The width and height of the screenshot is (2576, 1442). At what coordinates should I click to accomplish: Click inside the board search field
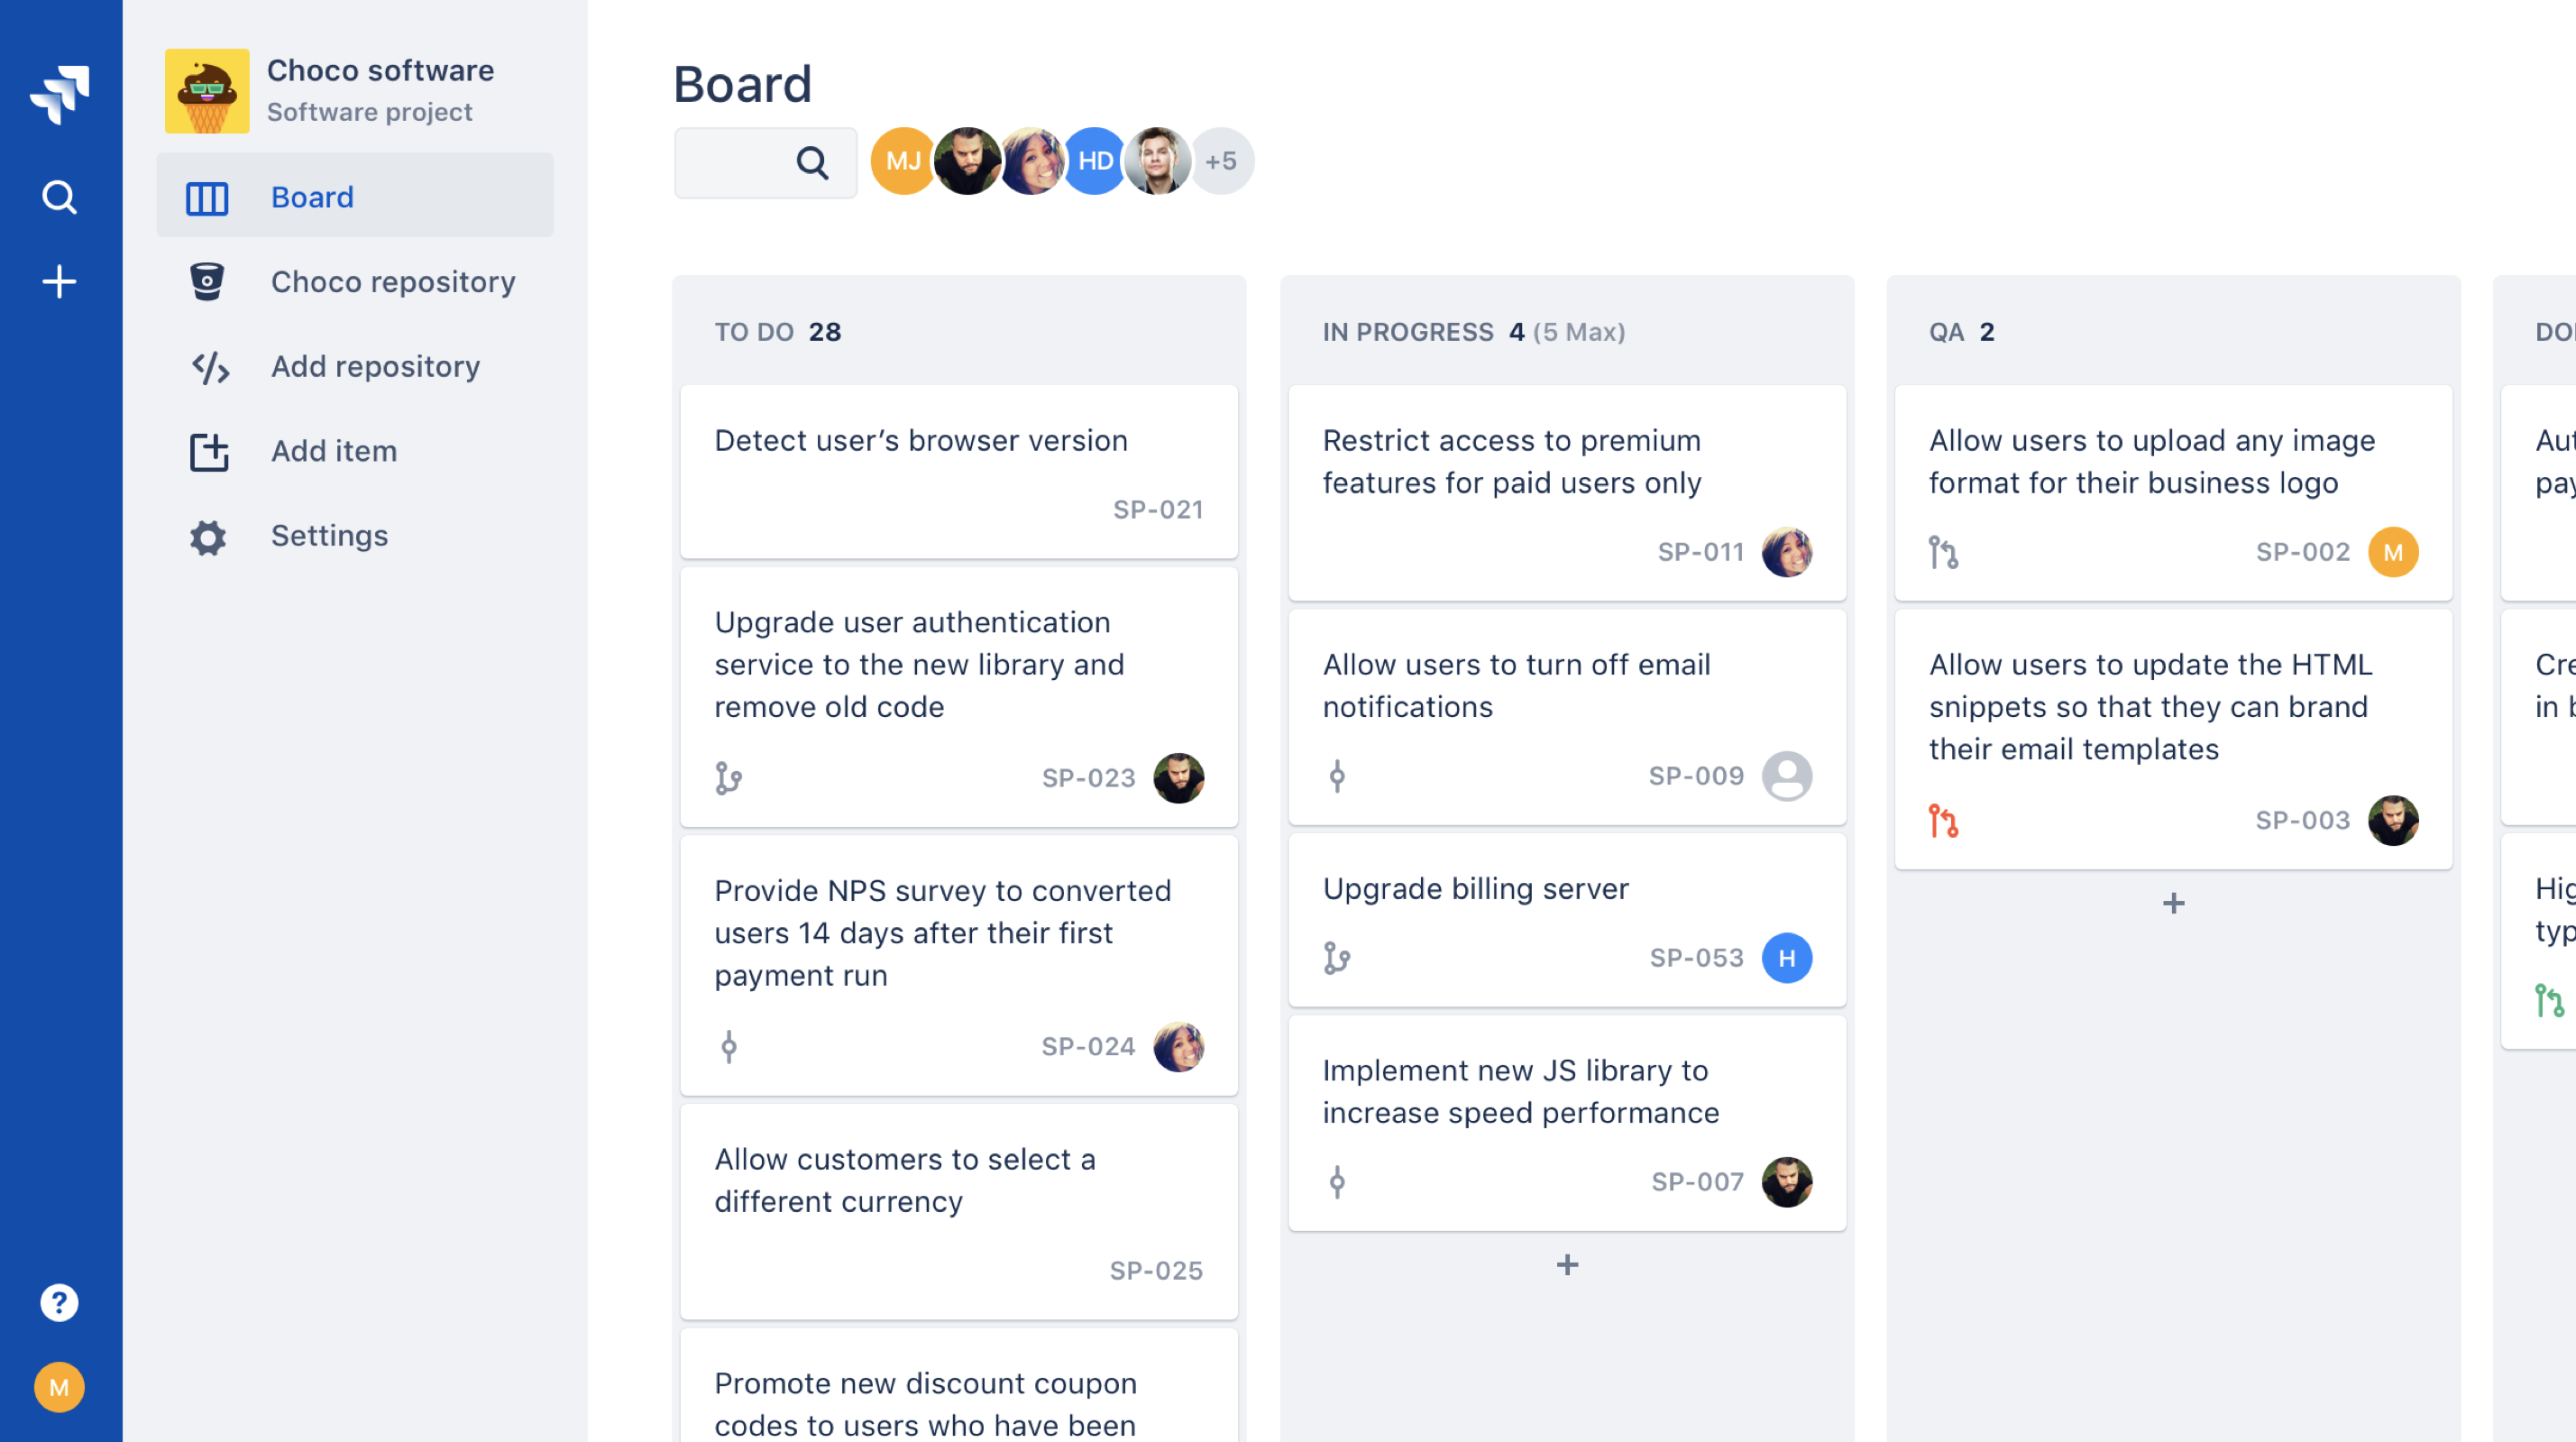[750, 162]
